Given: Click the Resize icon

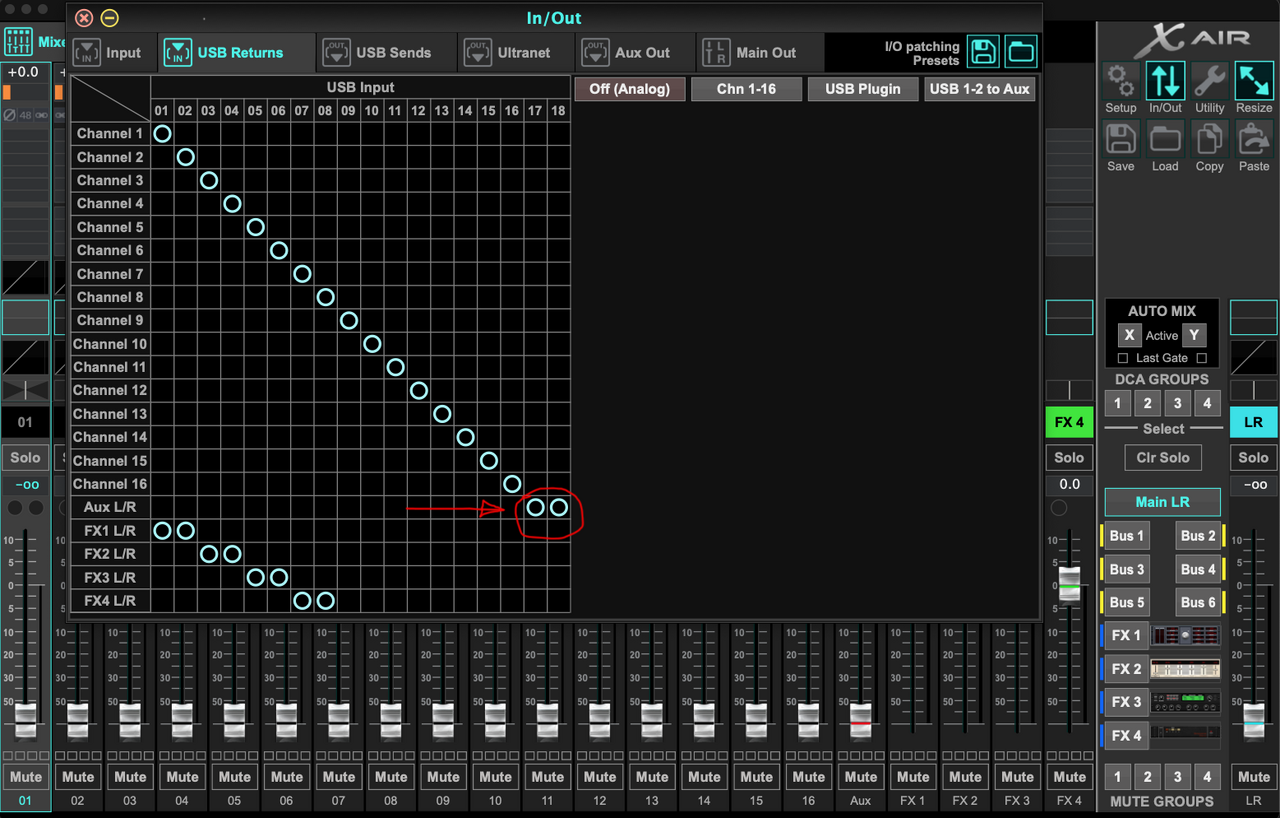Looking at the screenshot, I should pos(1254,82).
